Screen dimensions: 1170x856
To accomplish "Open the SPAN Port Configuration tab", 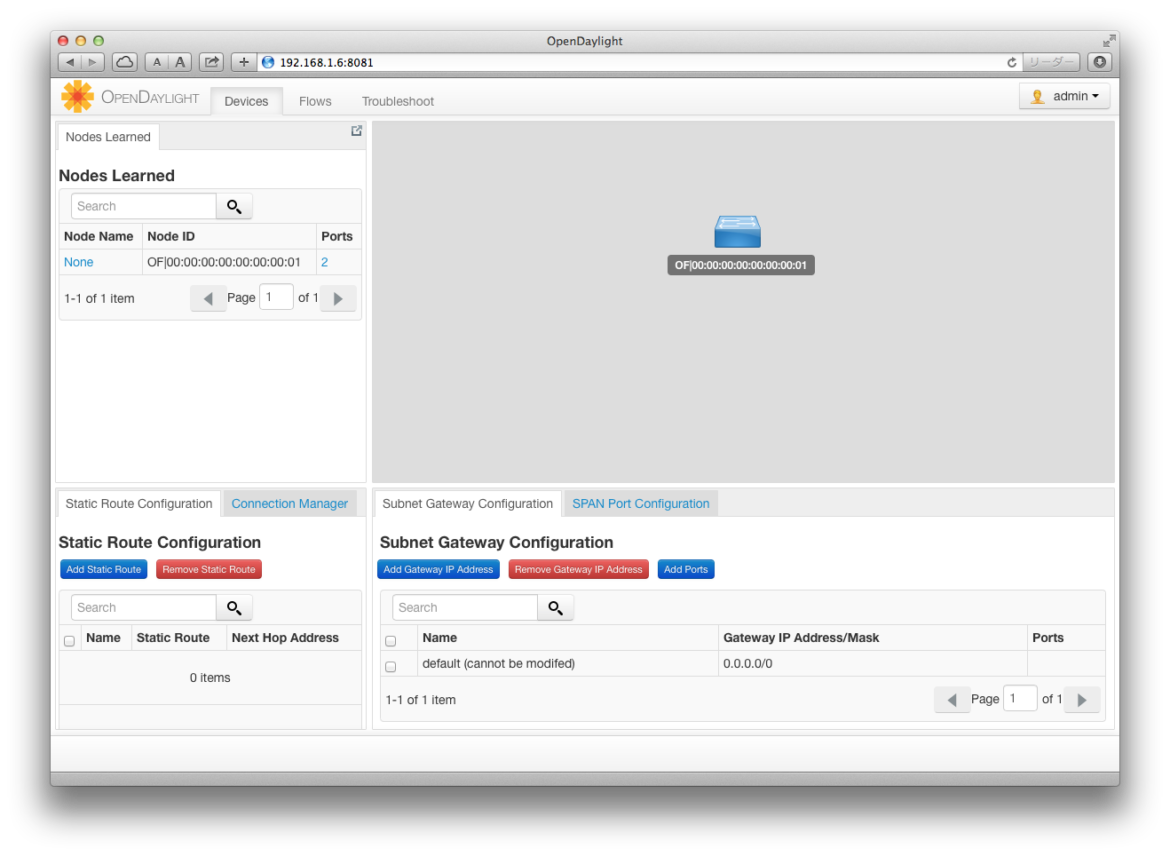I will pyautogui.click(x=640, y=503).
